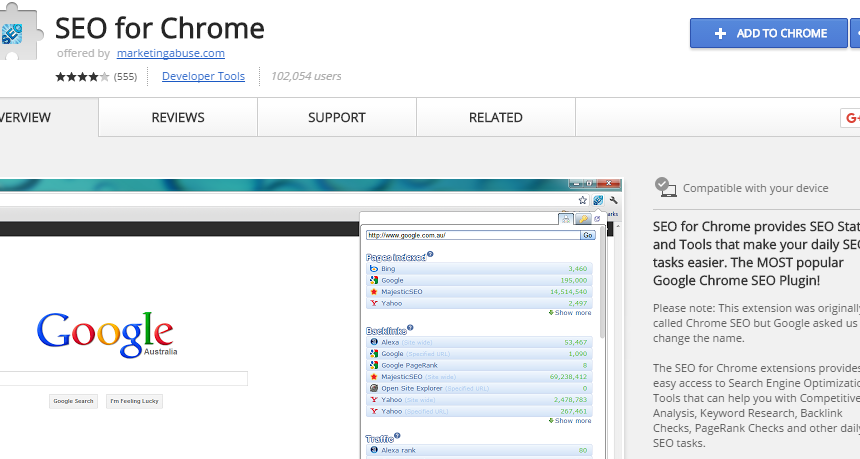
Task: Click the wrench settings icon in toolbar
Action: click(x=614, y=200)
